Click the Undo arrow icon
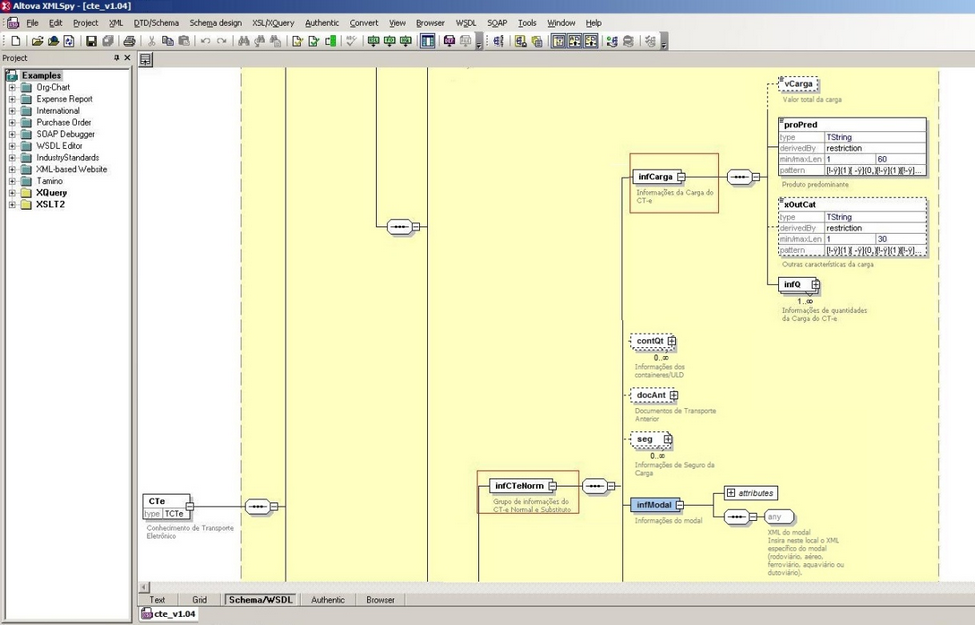The height and width of the screenshot is (625, 975). (205, 41)
